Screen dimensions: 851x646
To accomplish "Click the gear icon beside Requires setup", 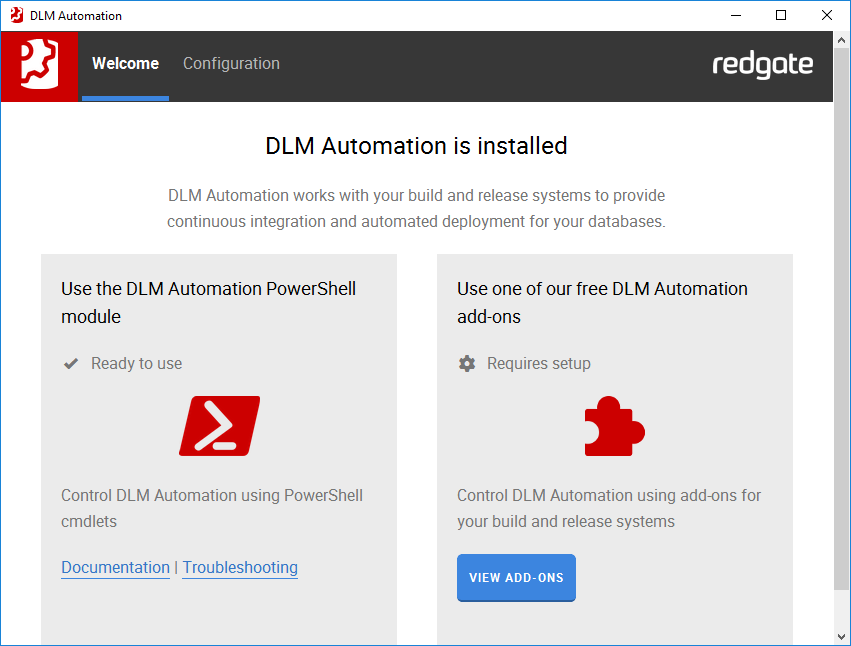I will coord(467,364).
